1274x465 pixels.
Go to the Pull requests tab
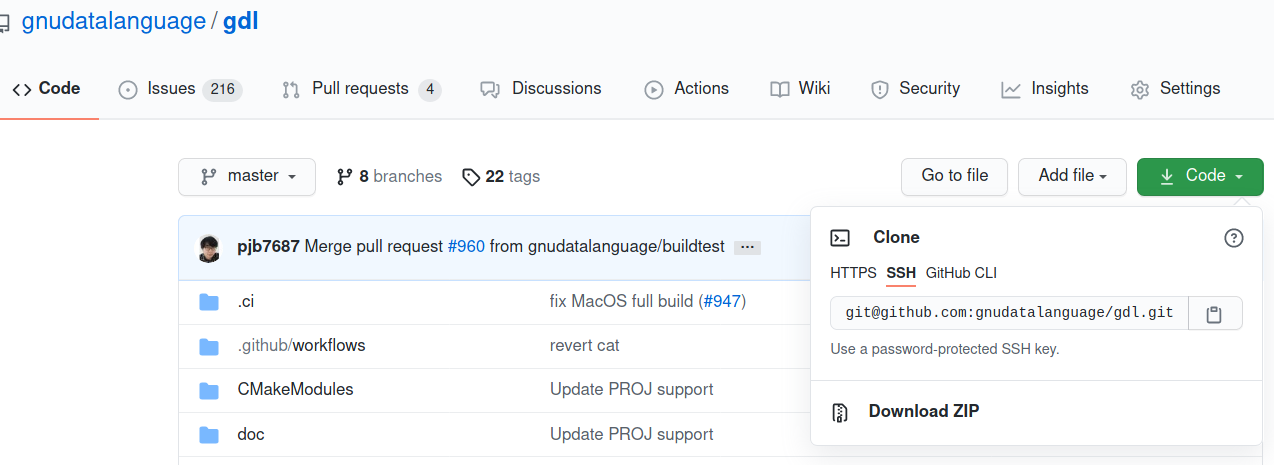click(361, 89)
